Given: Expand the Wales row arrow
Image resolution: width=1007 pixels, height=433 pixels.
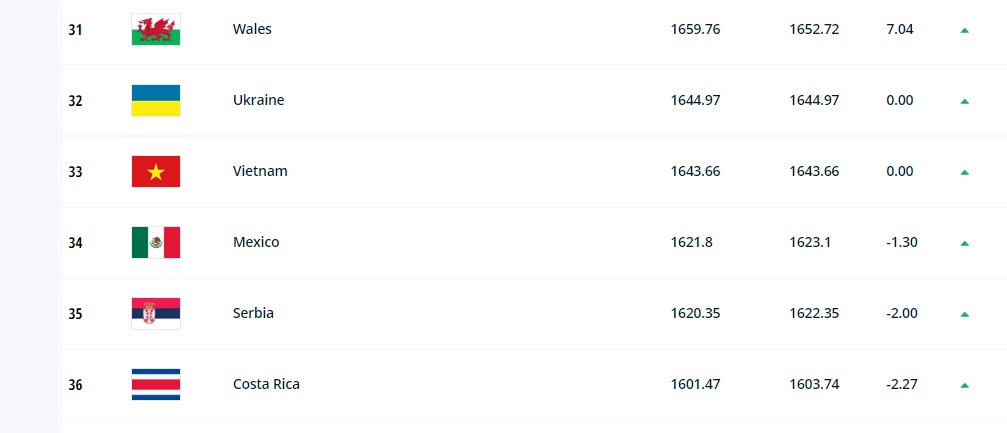Looking at the screenshot, I should 964,30.
